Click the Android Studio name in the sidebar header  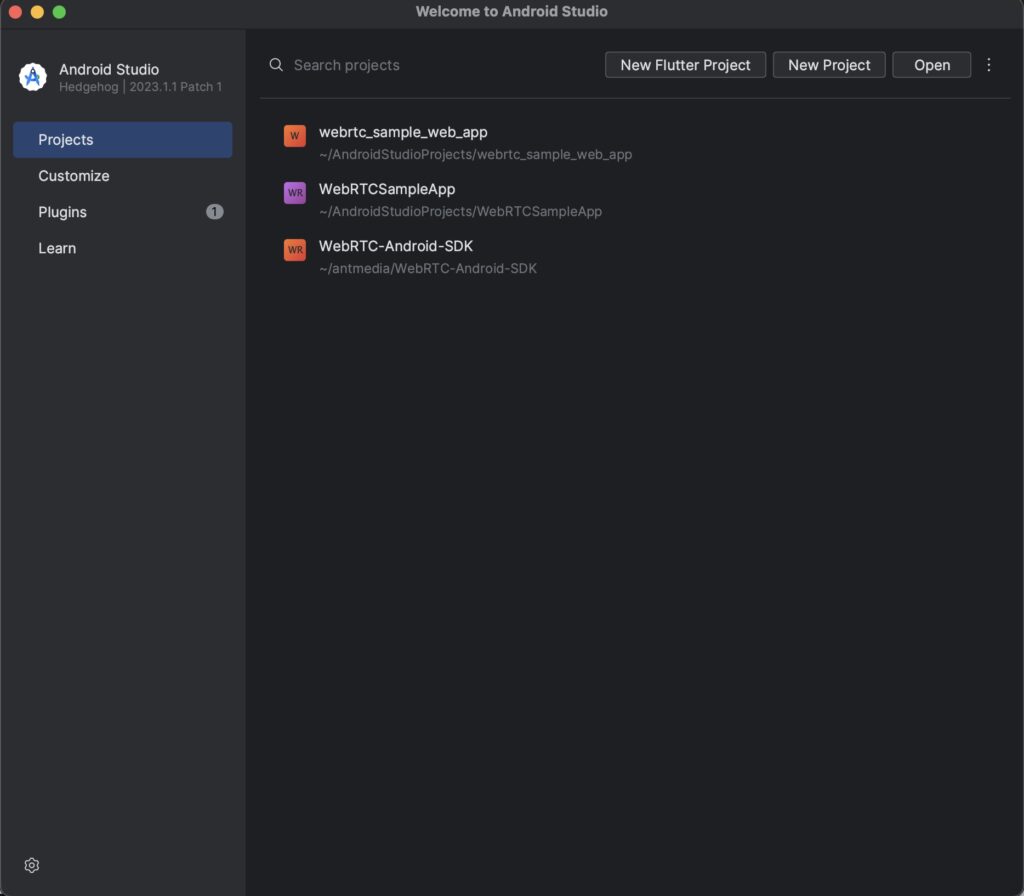109,69
